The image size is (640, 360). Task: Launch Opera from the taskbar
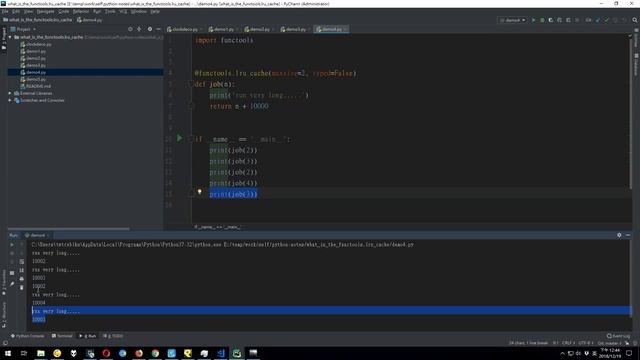[x=106, y=353]
